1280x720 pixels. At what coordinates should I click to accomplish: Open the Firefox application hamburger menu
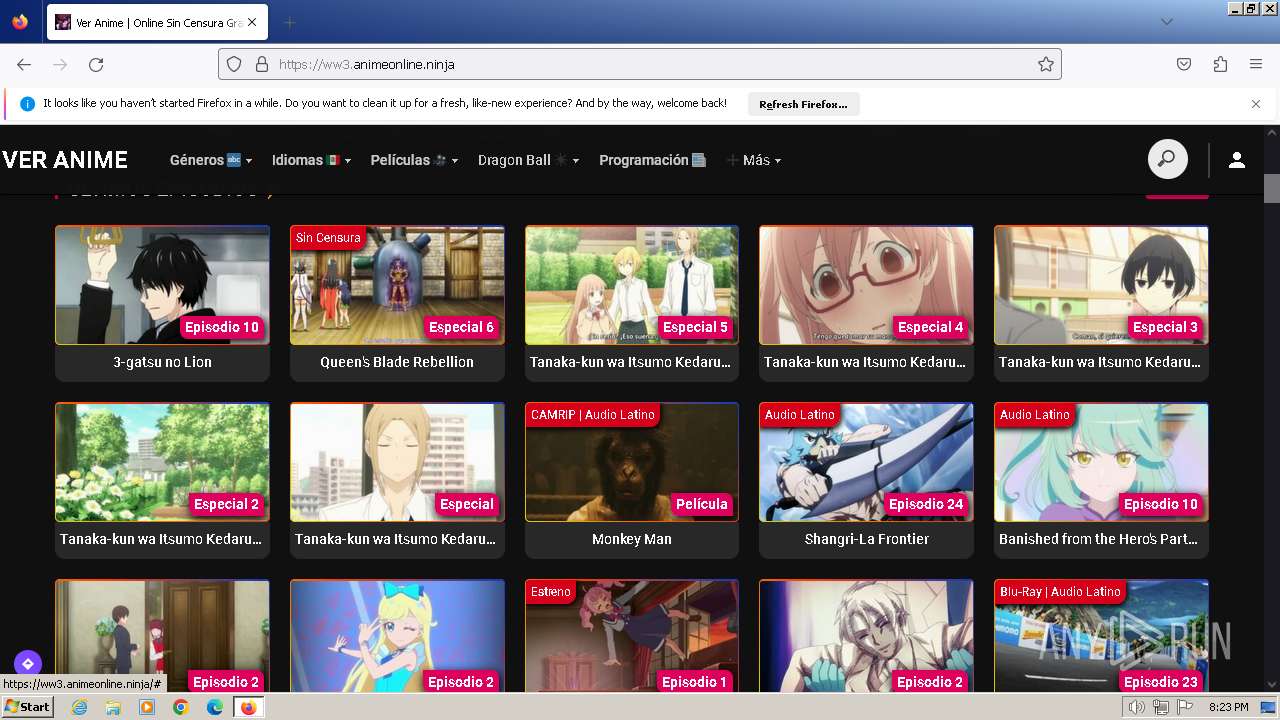pos(1256,64)
